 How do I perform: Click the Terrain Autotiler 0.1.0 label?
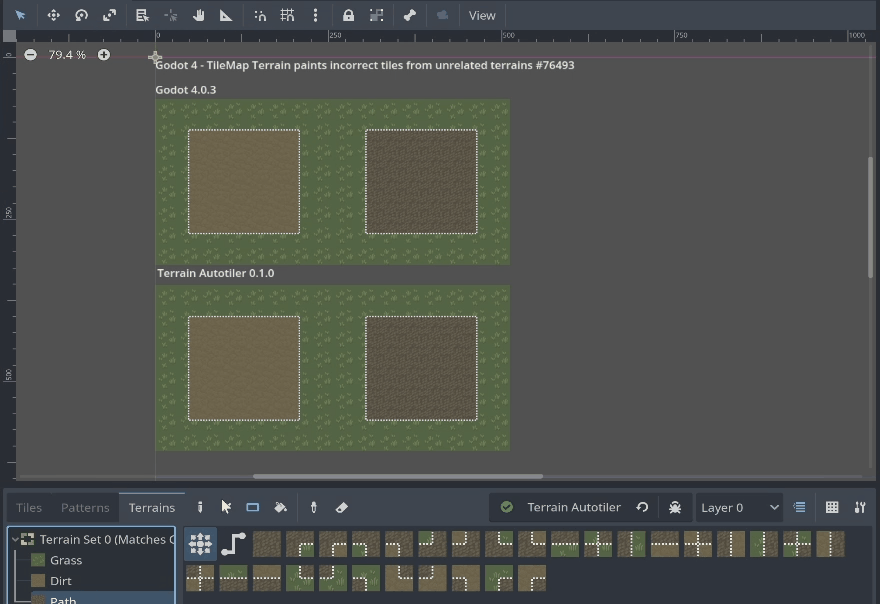[216, 273]
